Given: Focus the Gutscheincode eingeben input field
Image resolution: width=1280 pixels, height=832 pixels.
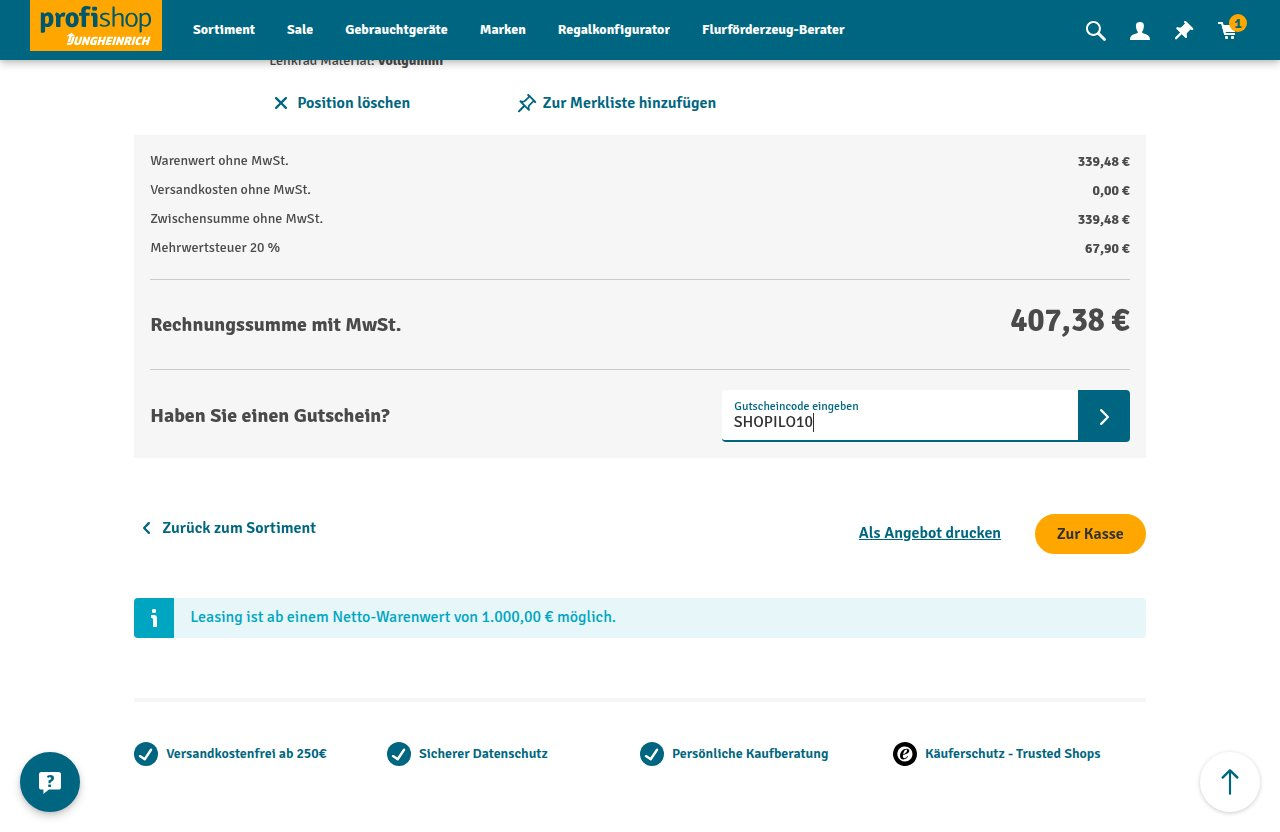Looking at the screenshot, I should point(900,416).
